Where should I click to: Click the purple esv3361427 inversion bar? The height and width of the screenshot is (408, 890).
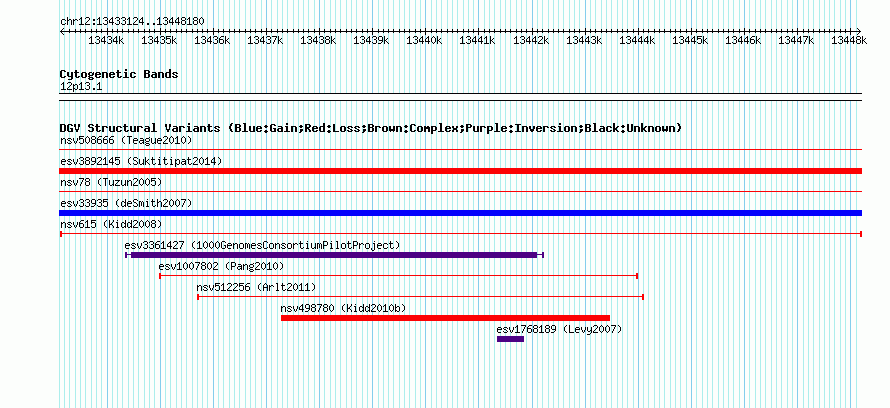coord(334,255)
